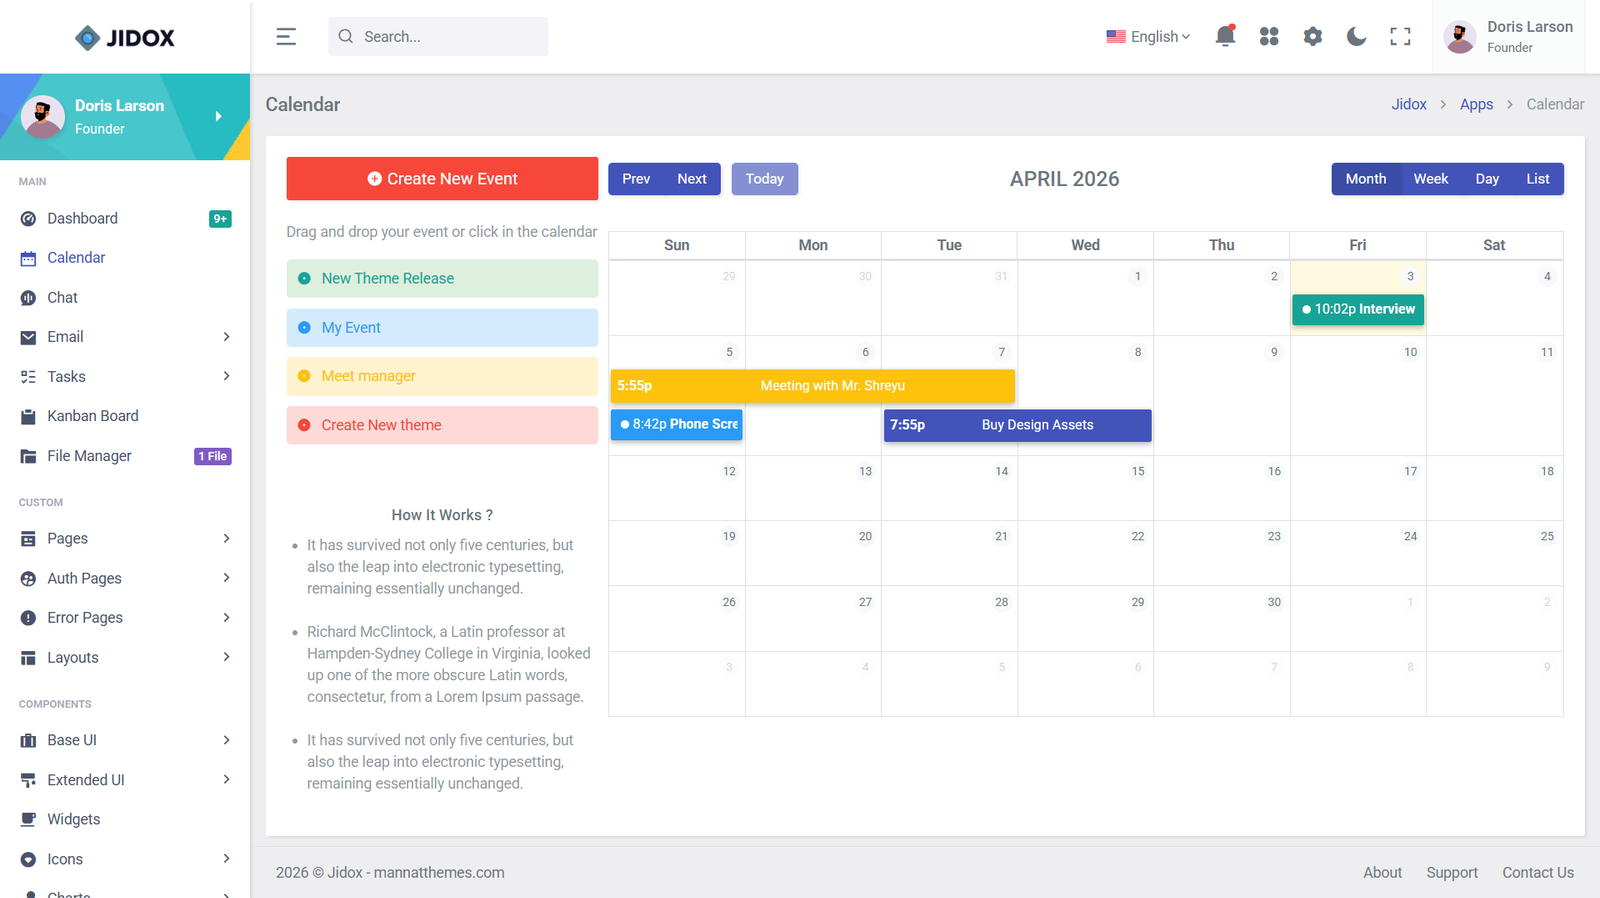
Task: Open the English language dropdown
Action: coord(1148,37)
